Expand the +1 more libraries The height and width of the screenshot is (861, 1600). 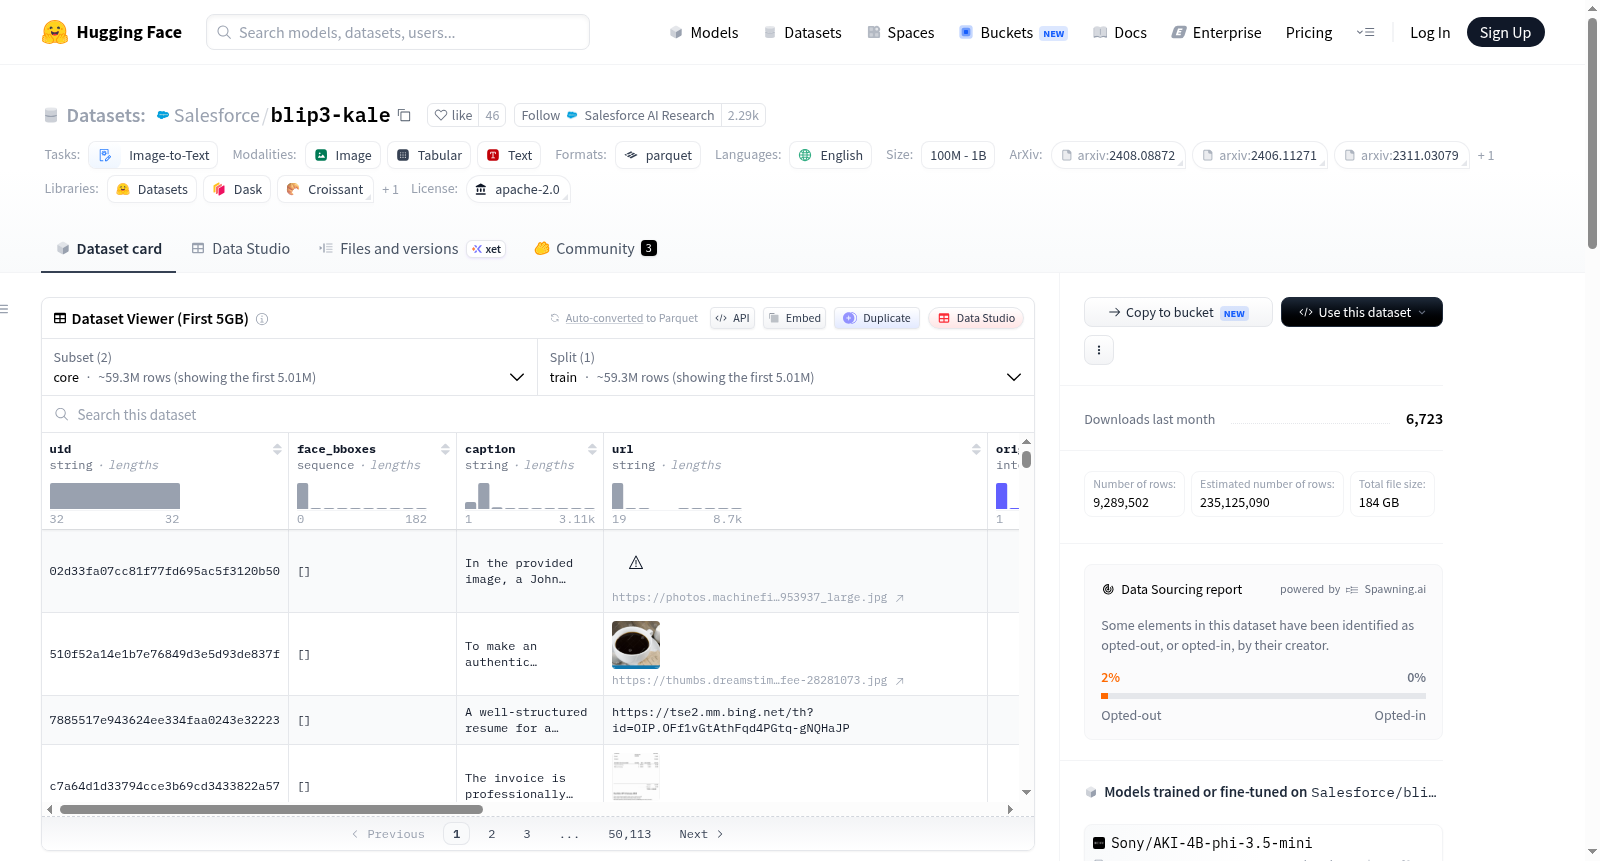[390, 189]
